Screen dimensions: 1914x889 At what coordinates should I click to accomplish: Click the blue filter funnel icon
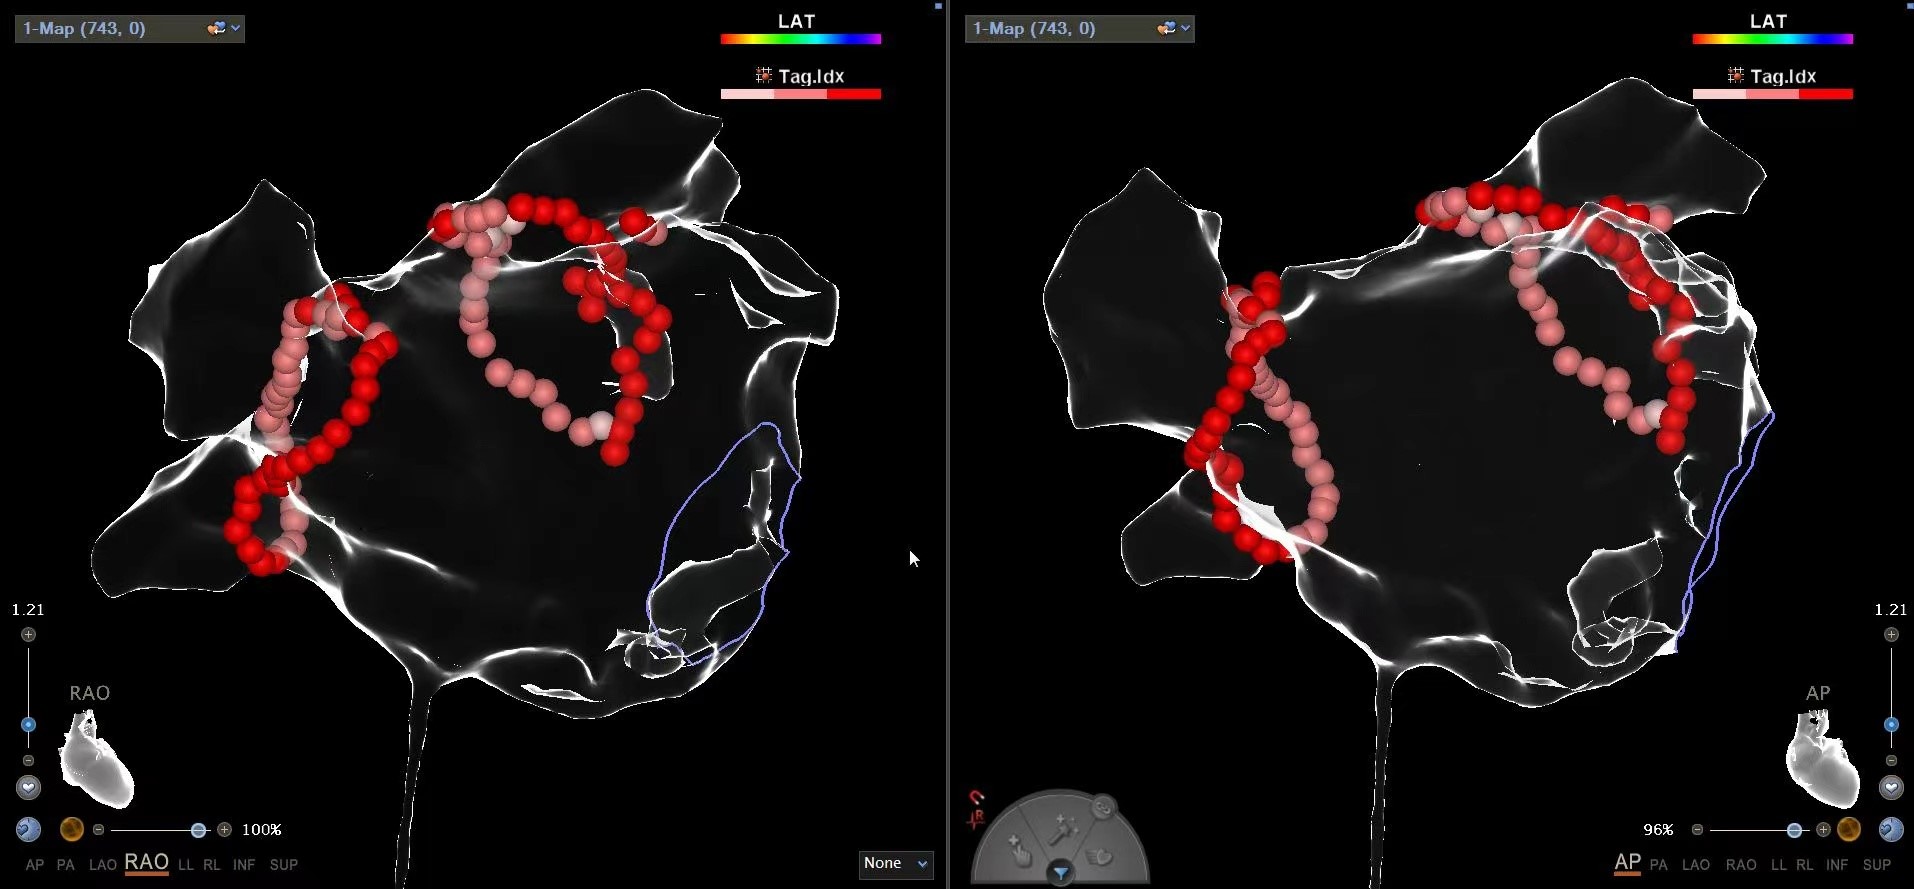pyautogui.click(x=1060, y=874)
